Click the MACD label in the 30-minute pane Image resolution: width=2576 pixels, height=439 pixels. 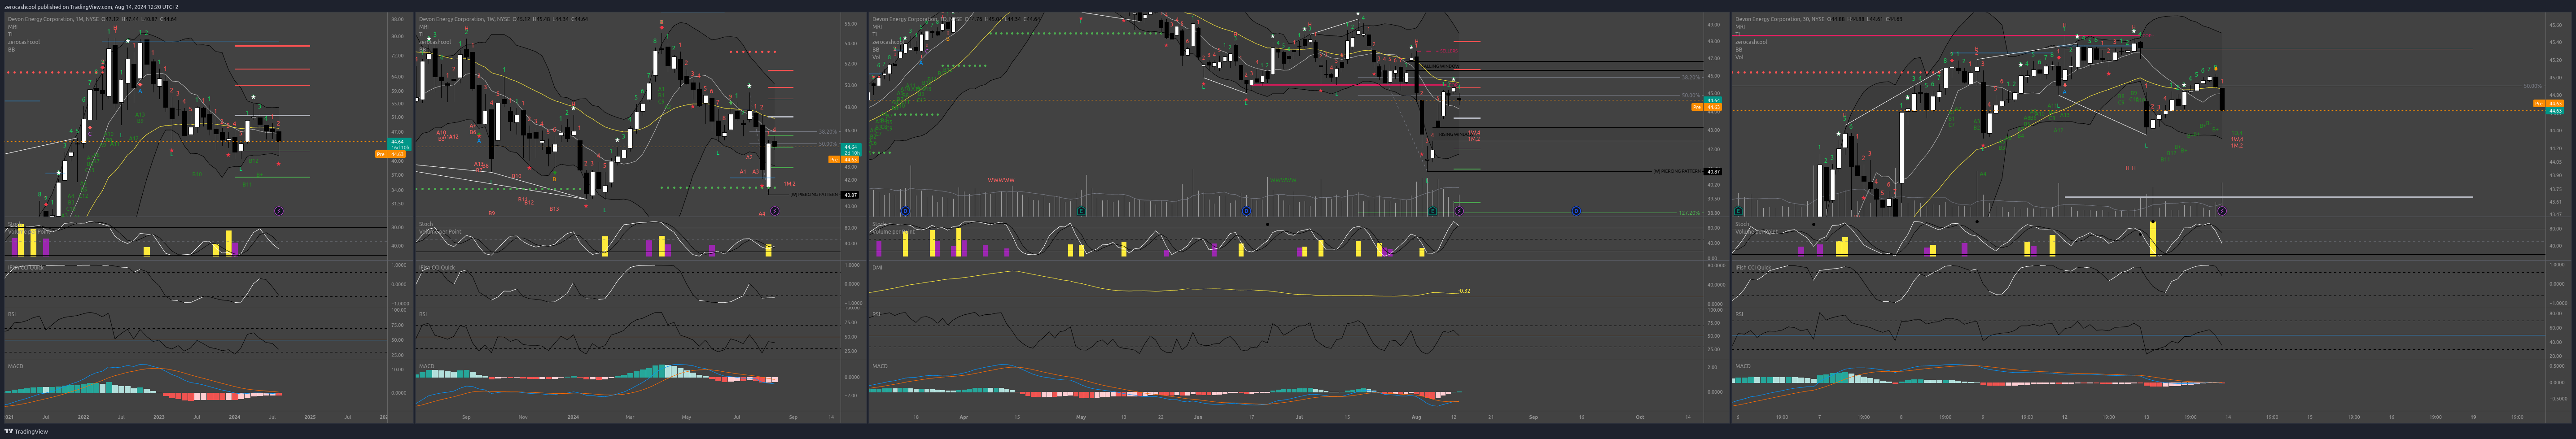click(x=1743, y=366)
